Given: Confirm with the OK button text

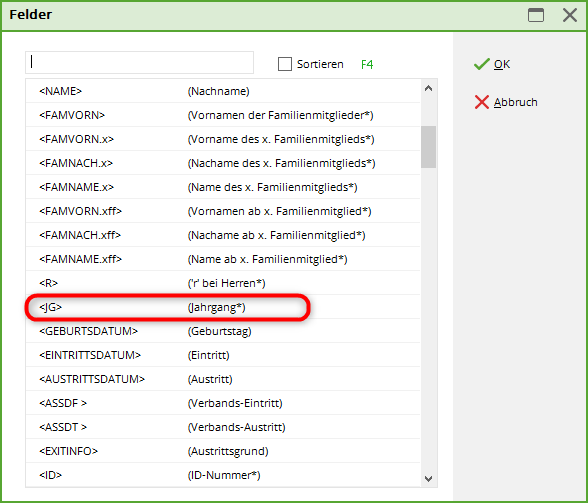Looking at the screenshot, I should click(502, 65).
